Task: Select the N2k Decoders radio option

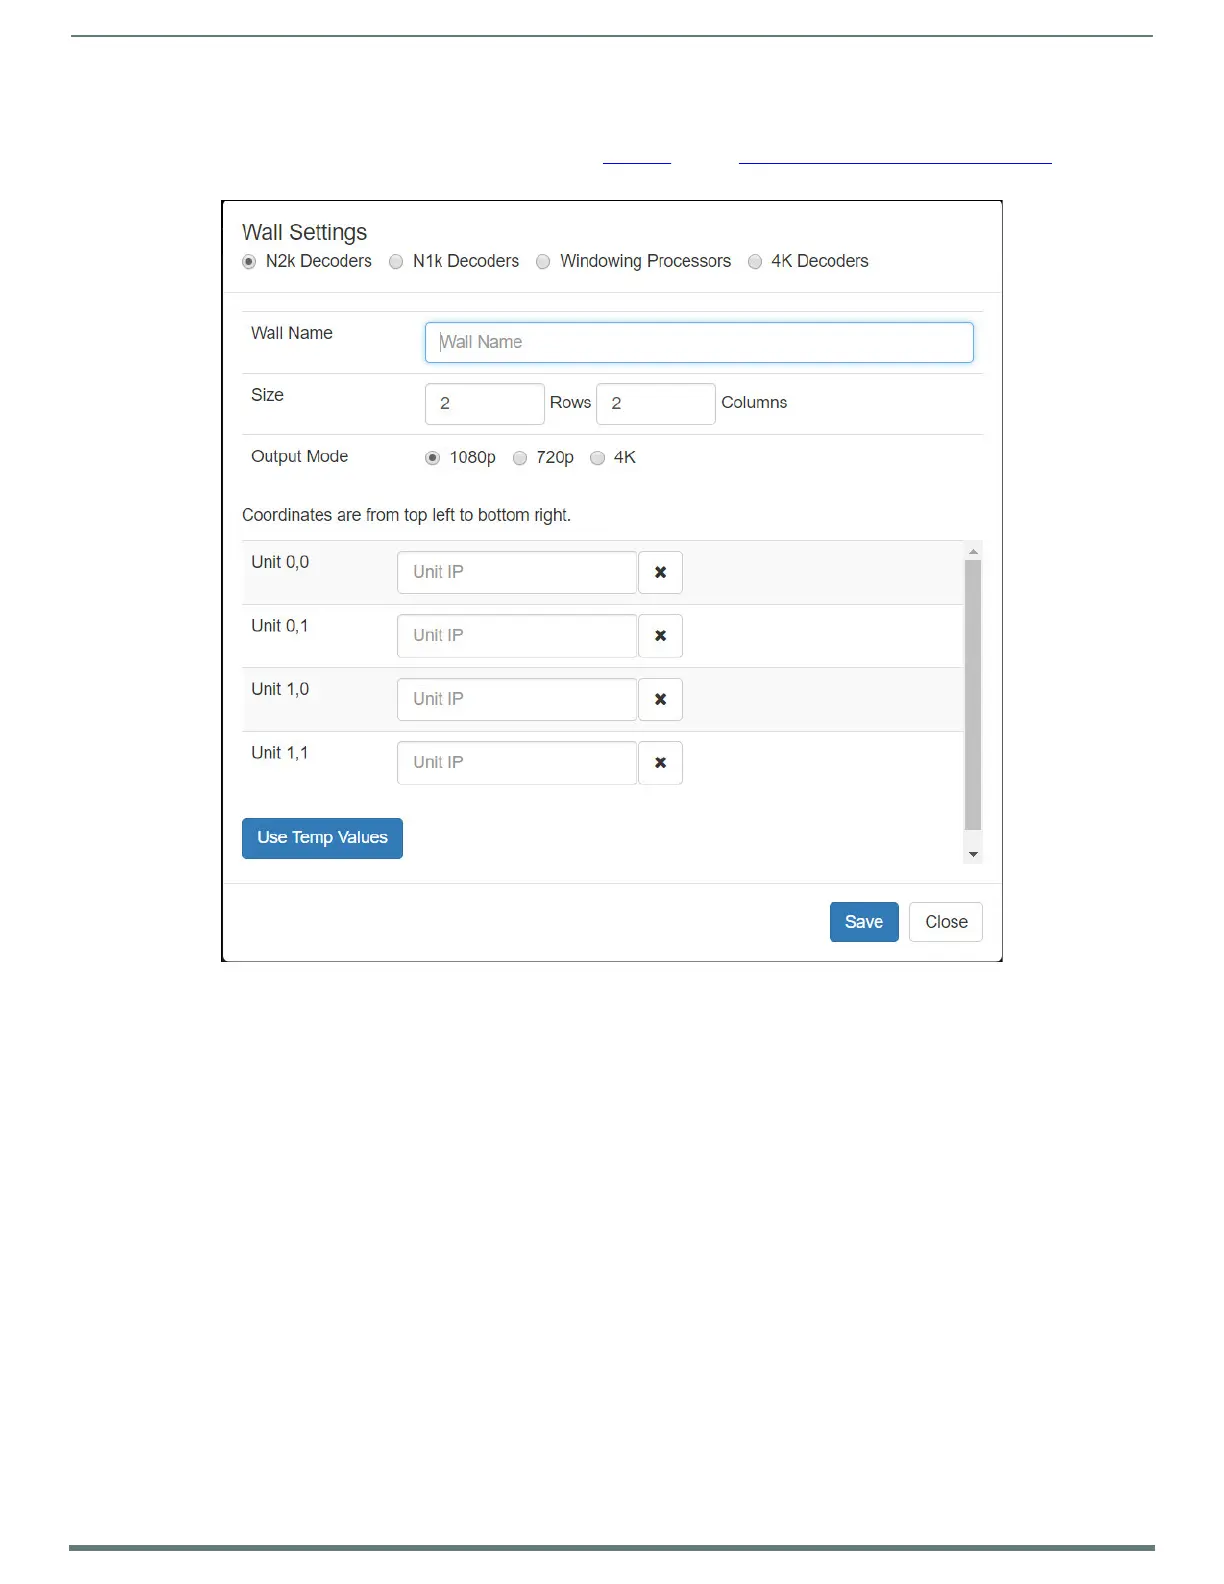Action: tap(249, 262)
